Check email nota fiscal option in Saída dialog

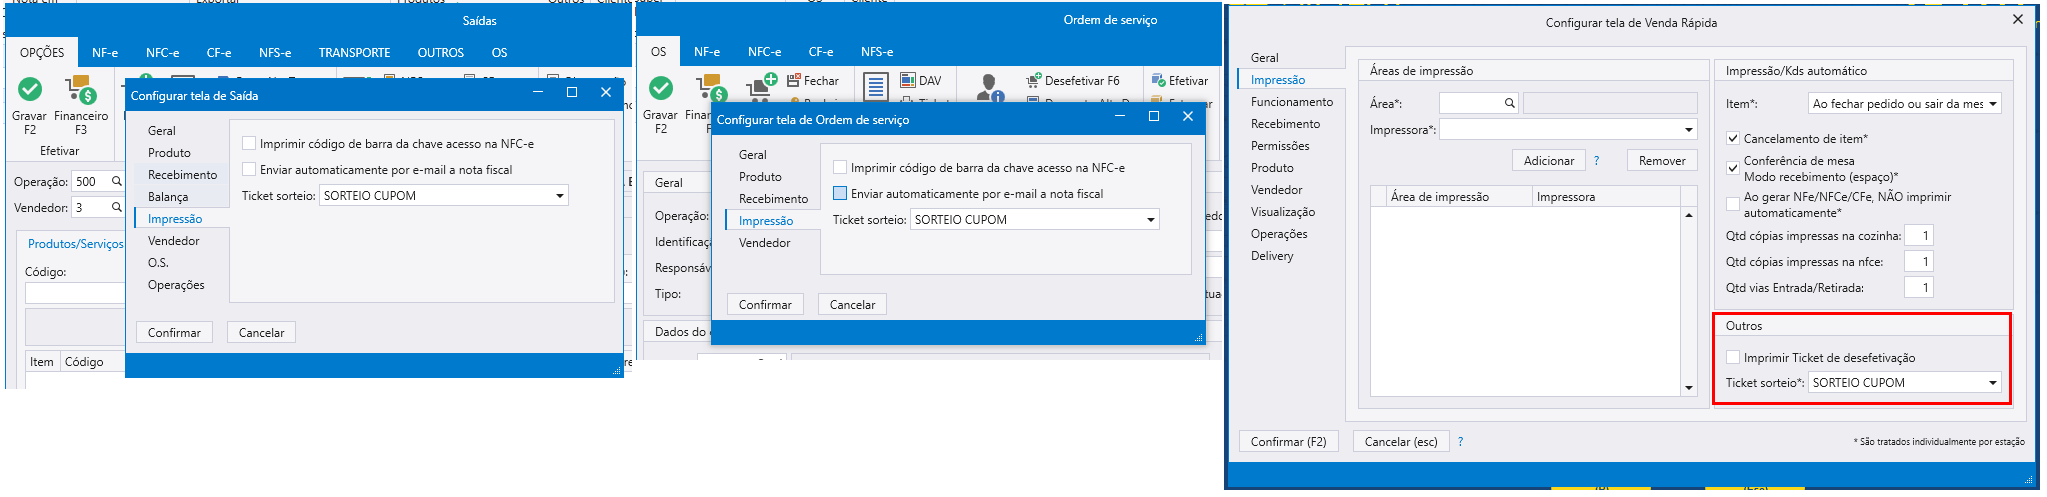[x=249, y=169]
